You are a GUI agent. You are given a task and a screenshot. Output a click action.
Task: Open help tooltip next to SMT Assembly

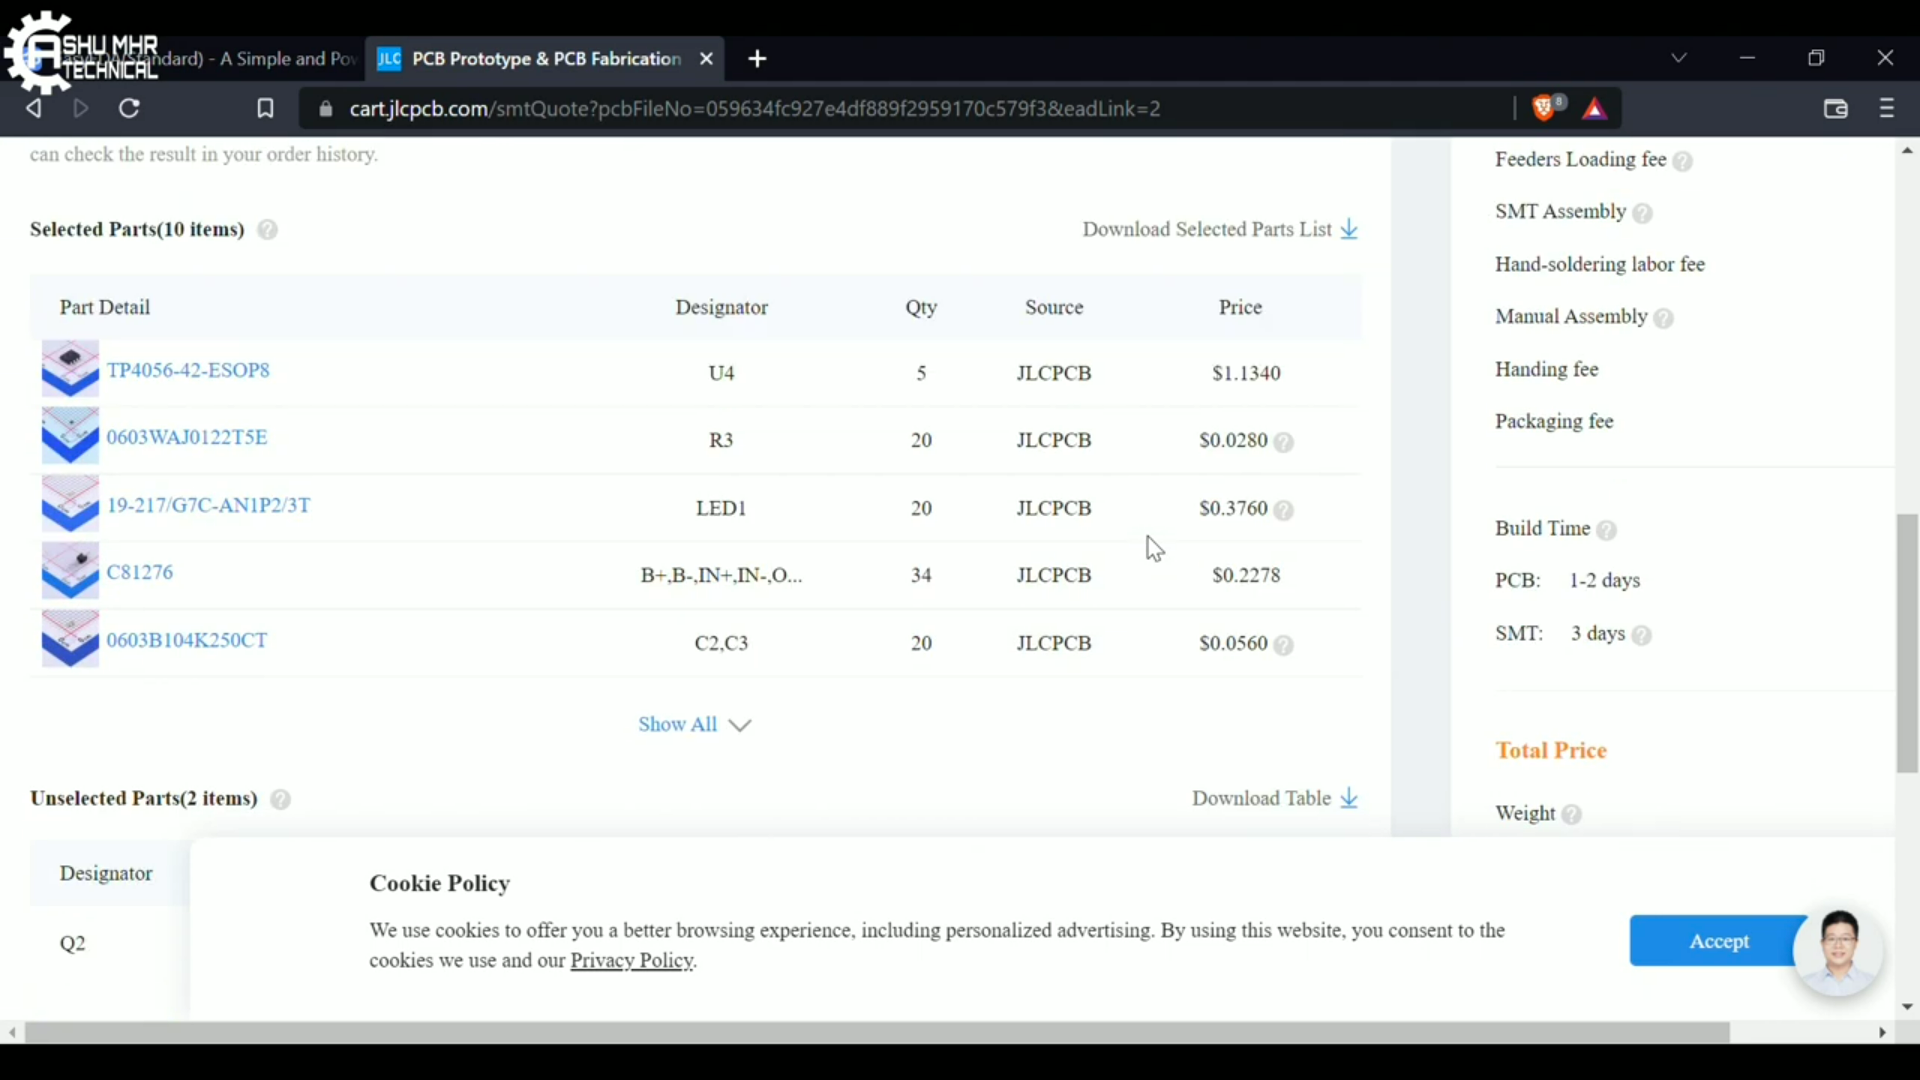(1641, 213)
